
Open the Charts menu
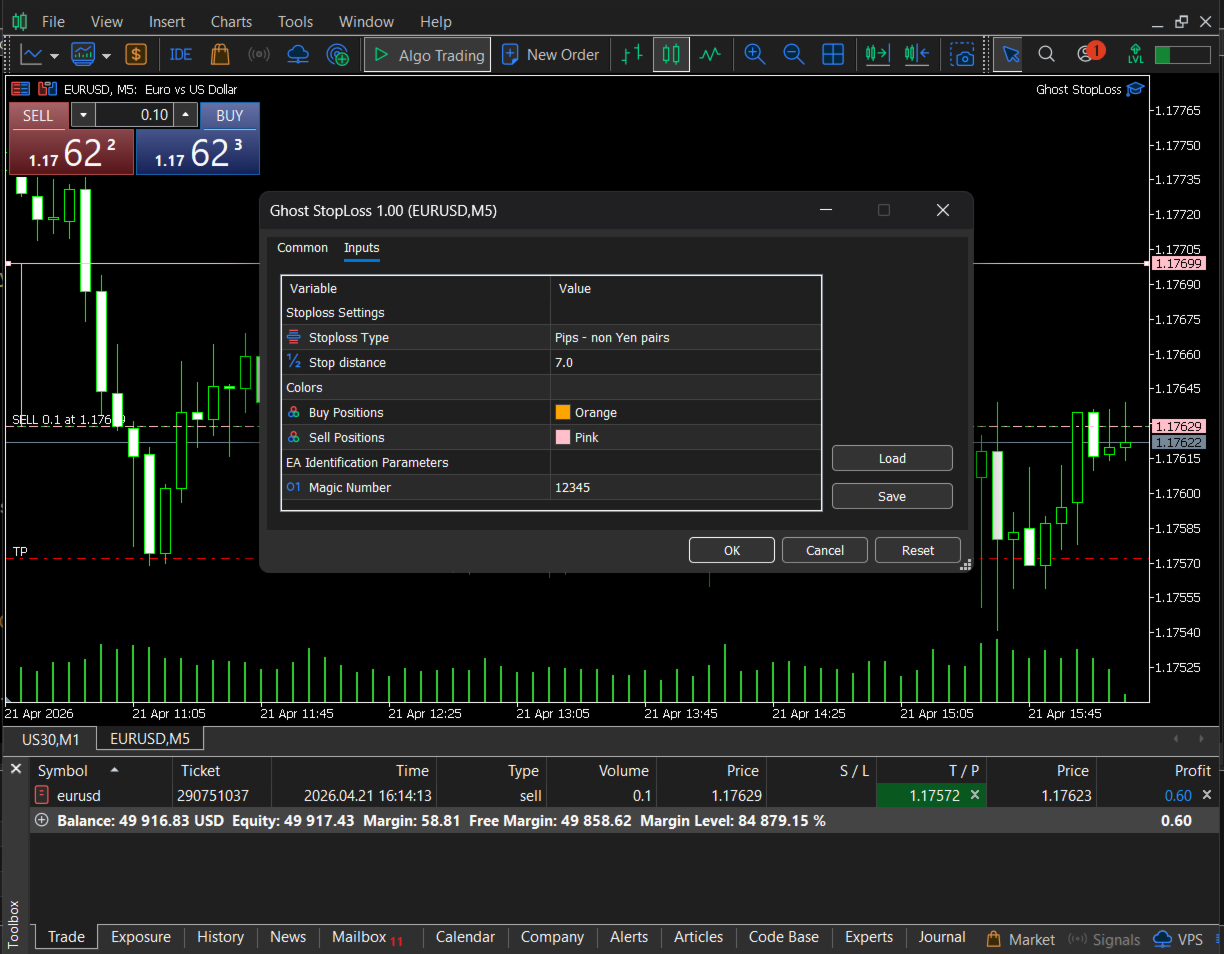coord(231,21)
